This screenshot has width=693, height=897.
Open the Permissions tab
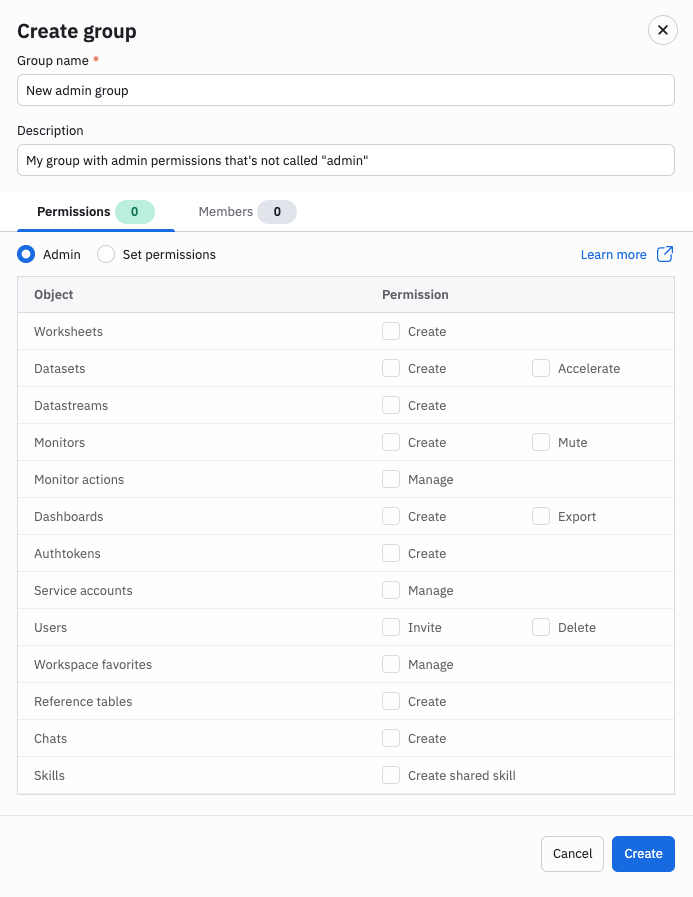point(96,212)
